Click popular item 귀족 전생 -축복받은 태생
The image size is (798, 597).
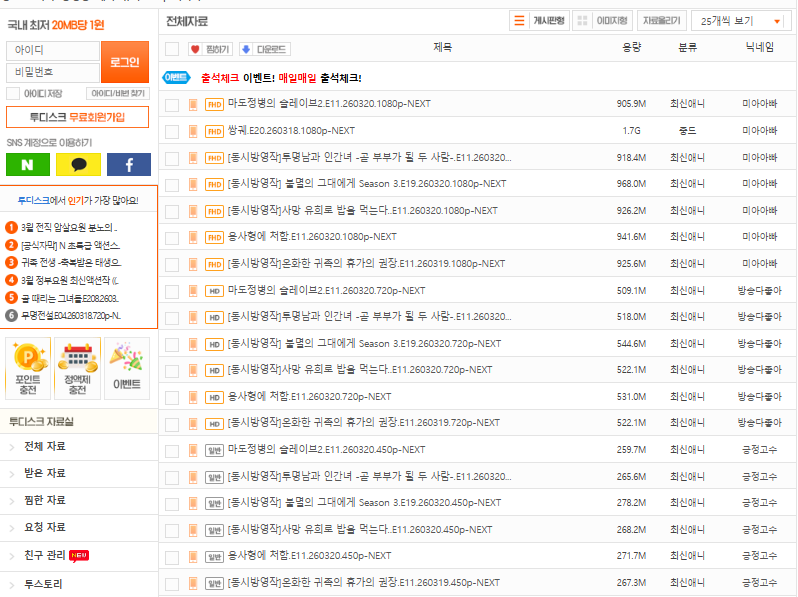71,263
